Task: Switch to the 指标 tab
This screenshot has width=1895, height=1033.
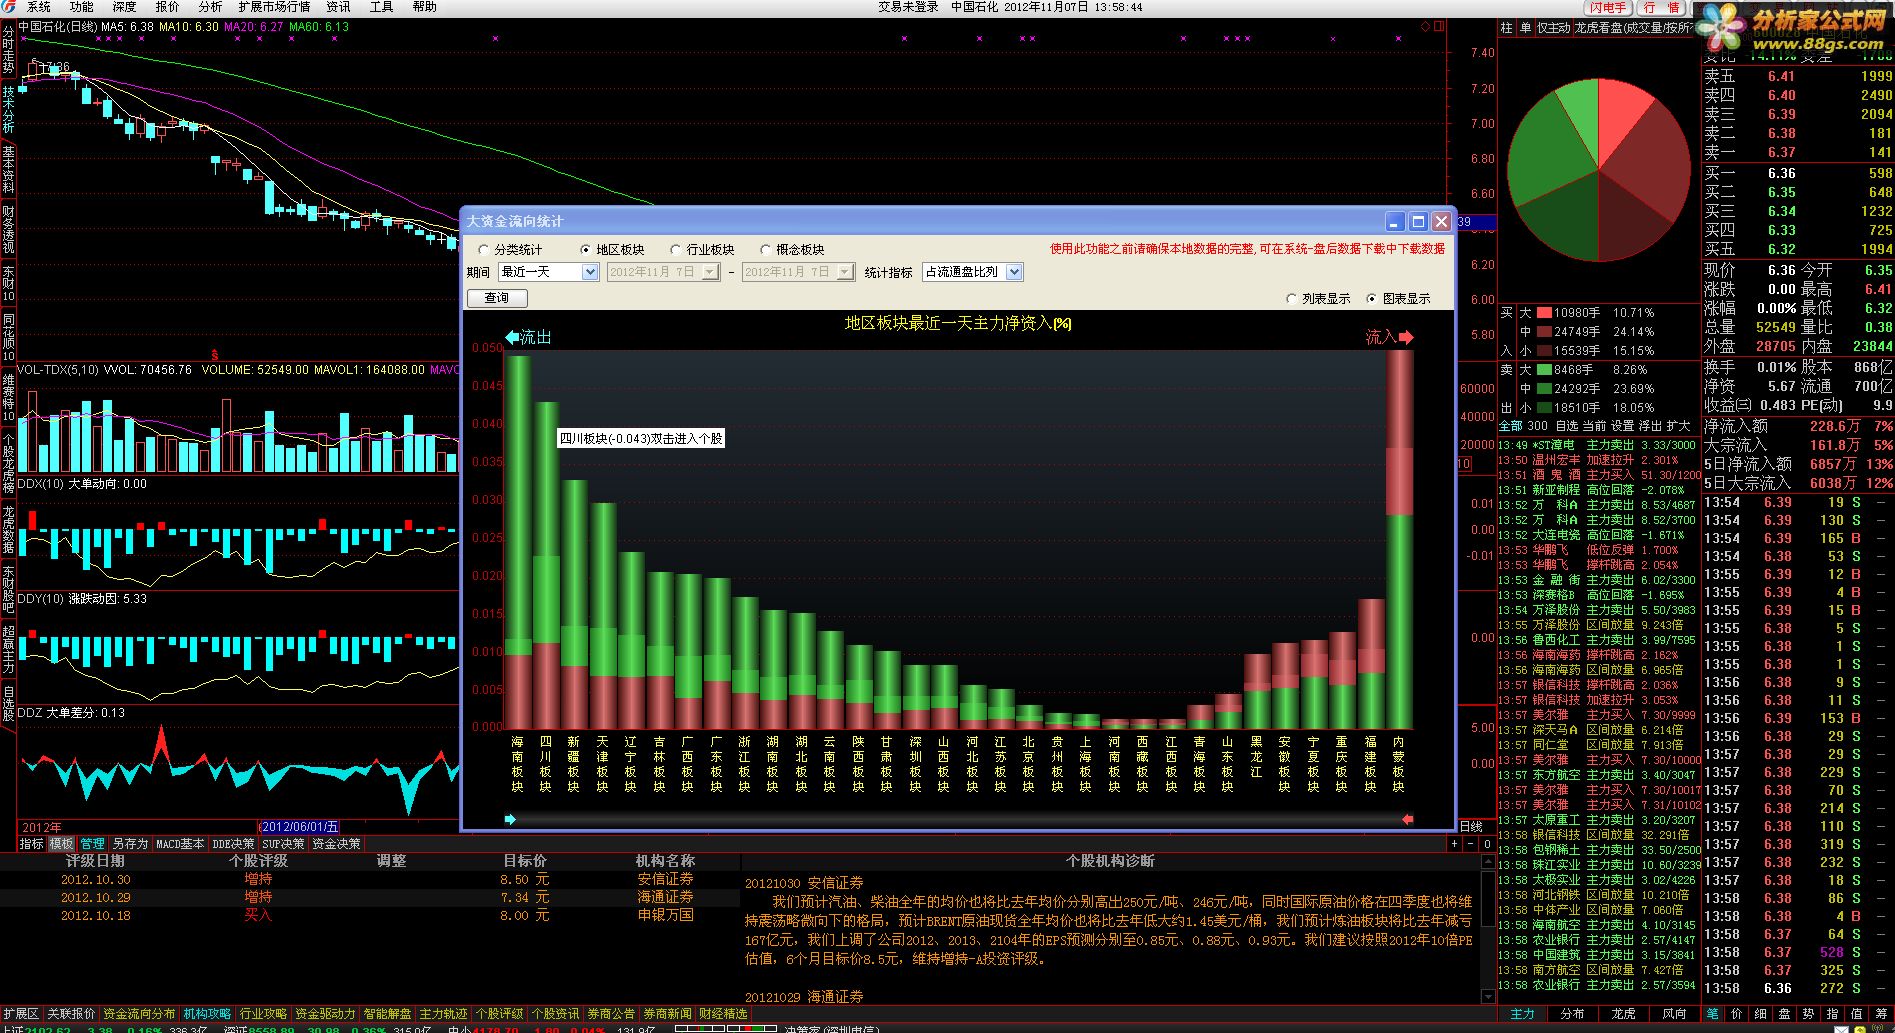Action: (x=32, y=844)
